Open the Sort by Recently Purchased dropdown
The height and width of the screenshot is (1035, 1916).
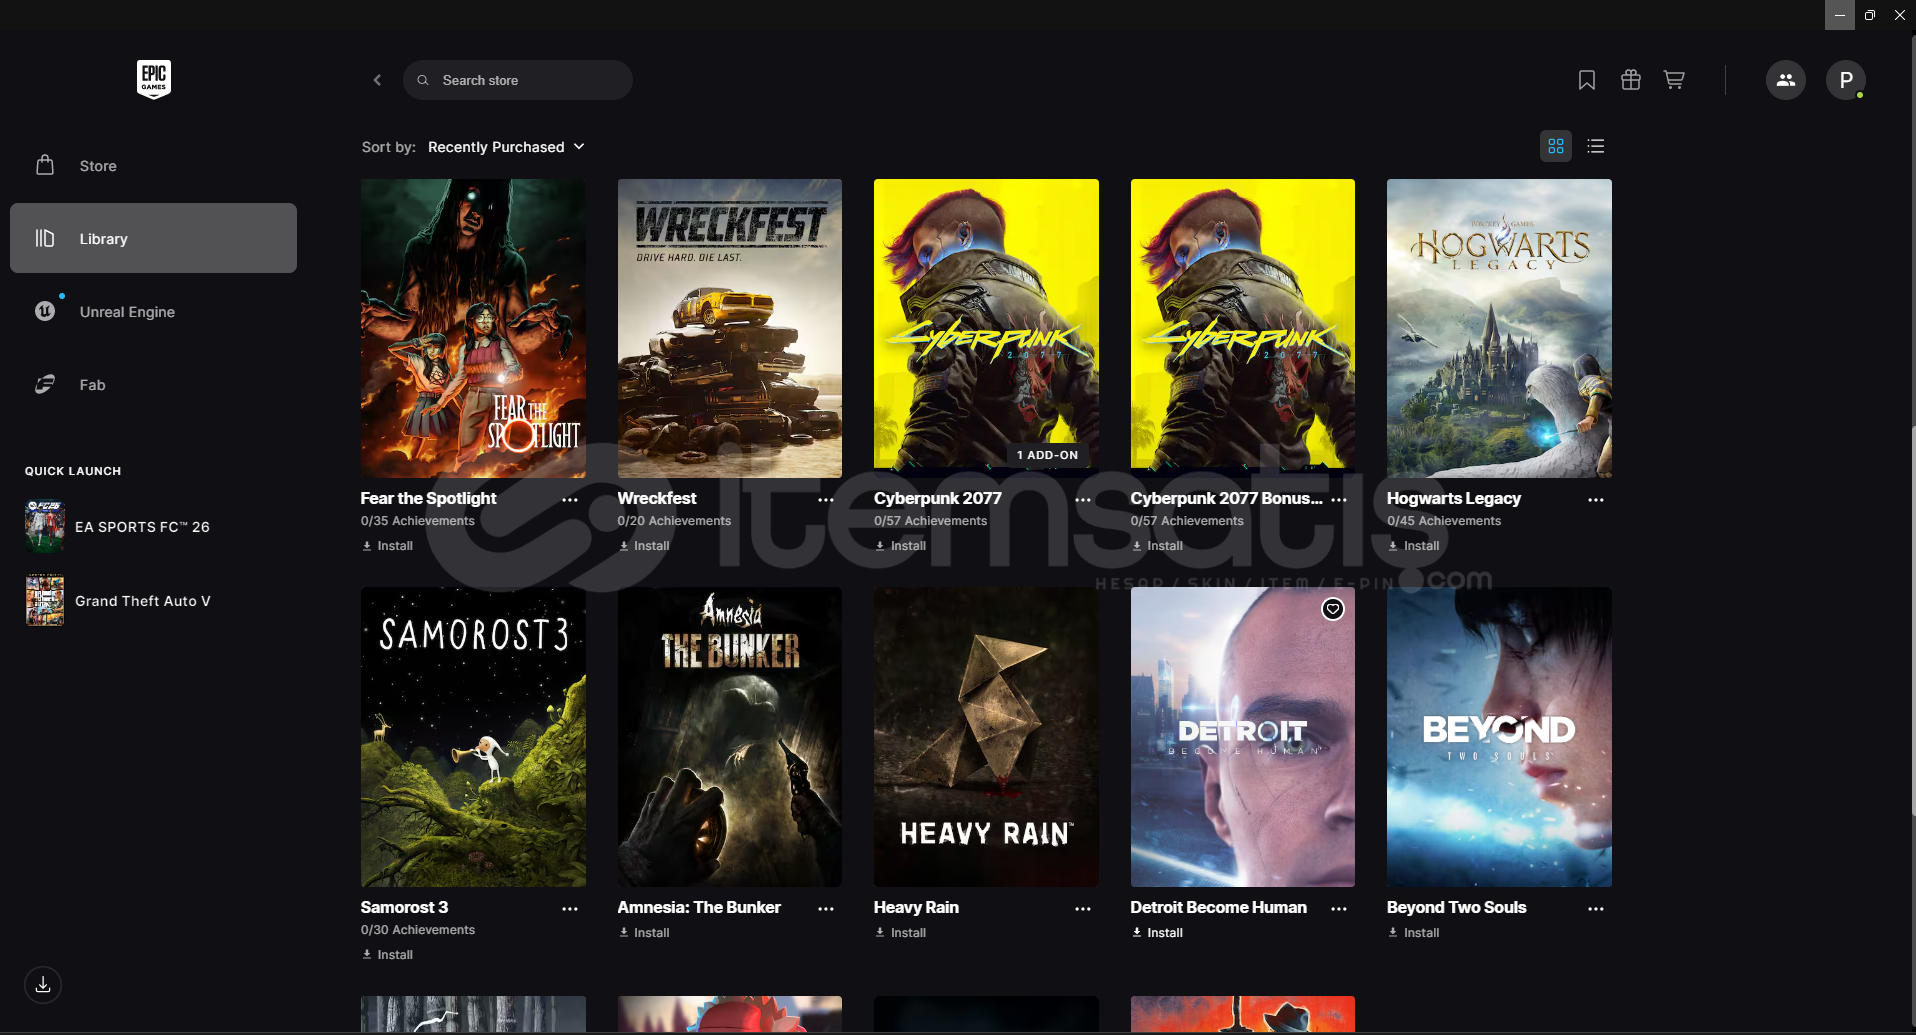coord(506,147)
